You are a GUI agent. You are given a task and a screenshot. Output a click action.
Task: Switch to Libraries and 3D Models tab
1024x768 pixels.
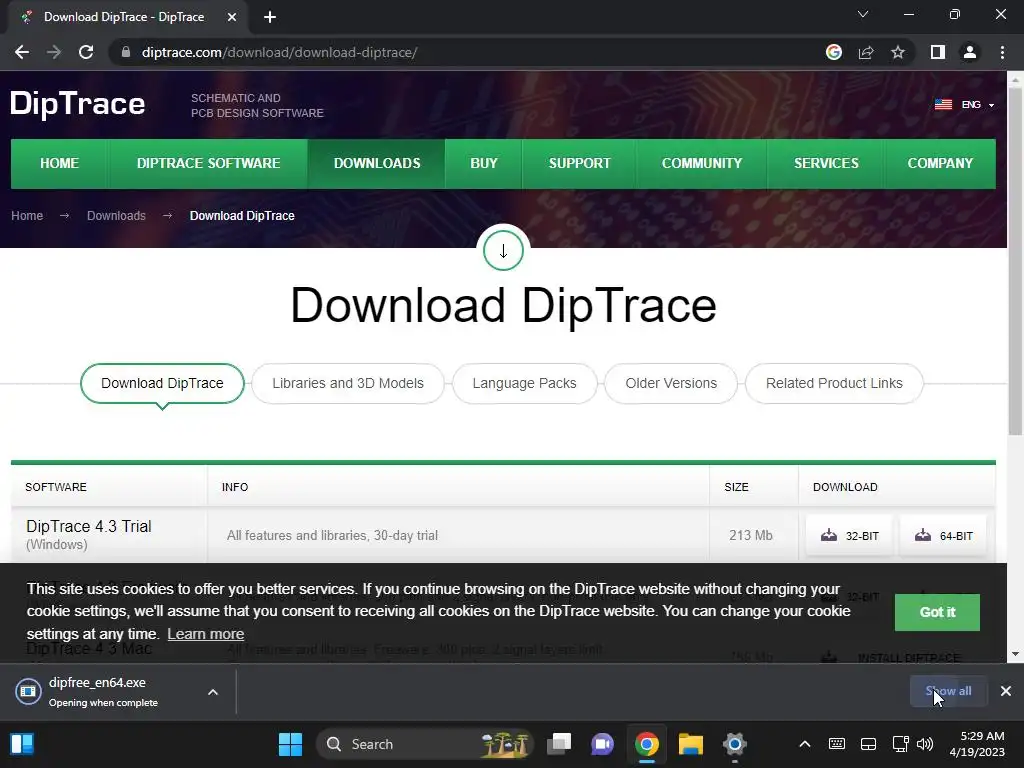coord(348,383)
